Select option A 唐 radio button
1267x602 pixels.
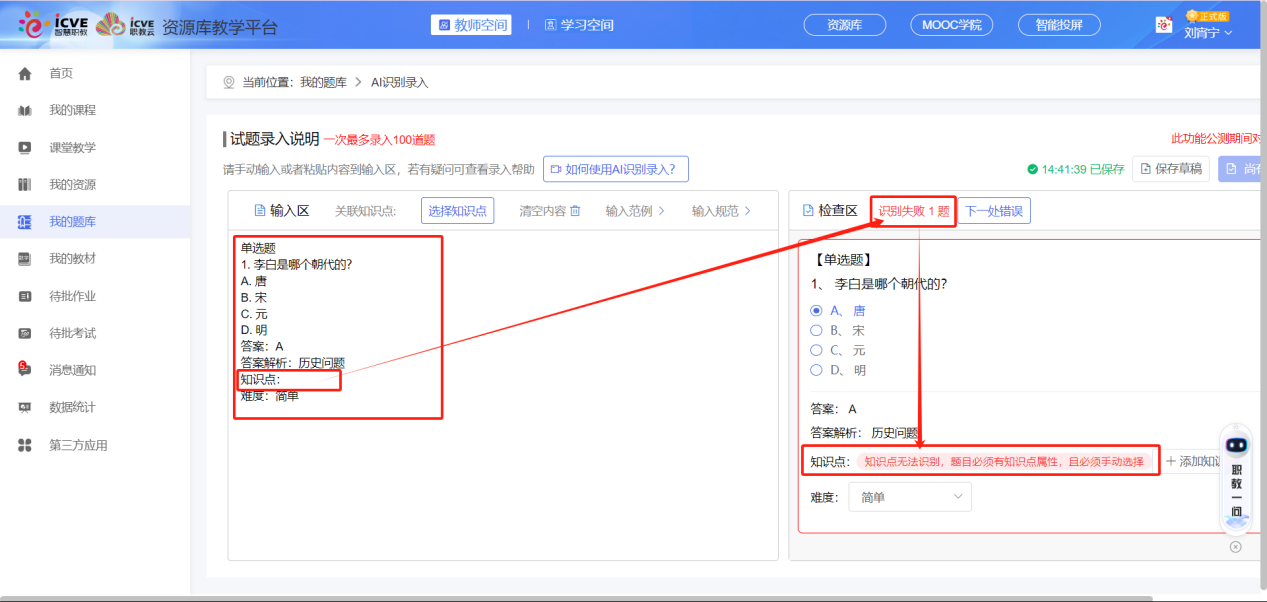point(816,311)
